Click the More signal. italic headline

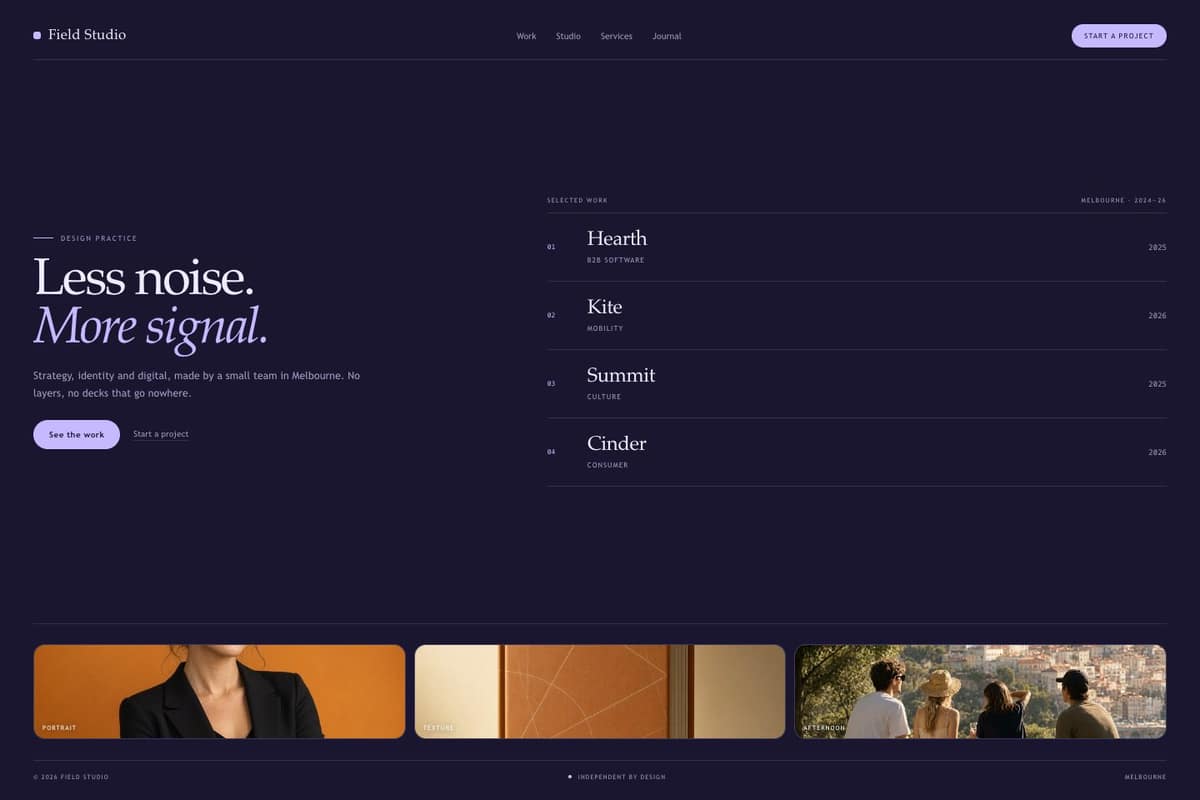[151, 326]
